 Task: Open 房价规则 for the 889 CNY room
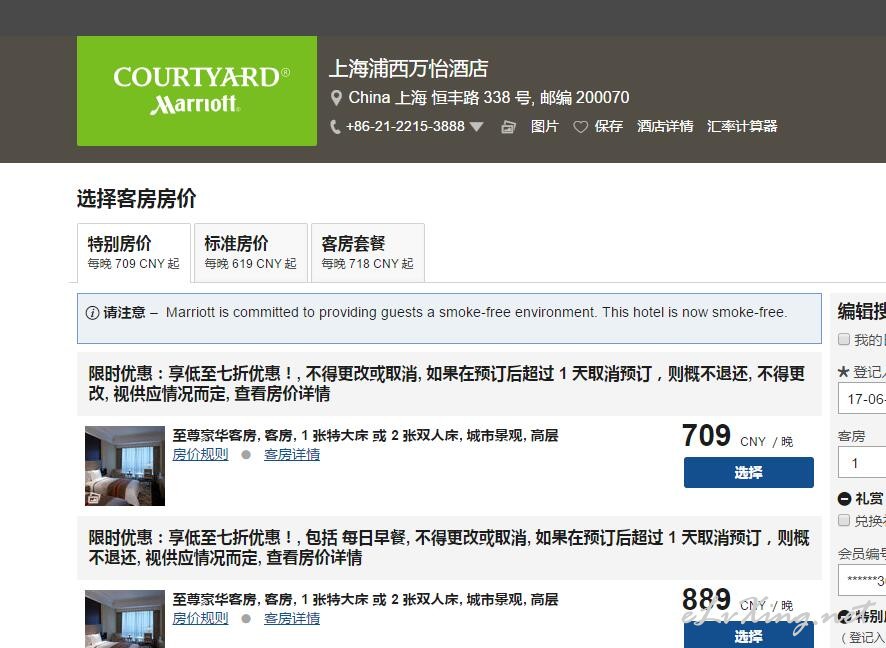point(201,618)
